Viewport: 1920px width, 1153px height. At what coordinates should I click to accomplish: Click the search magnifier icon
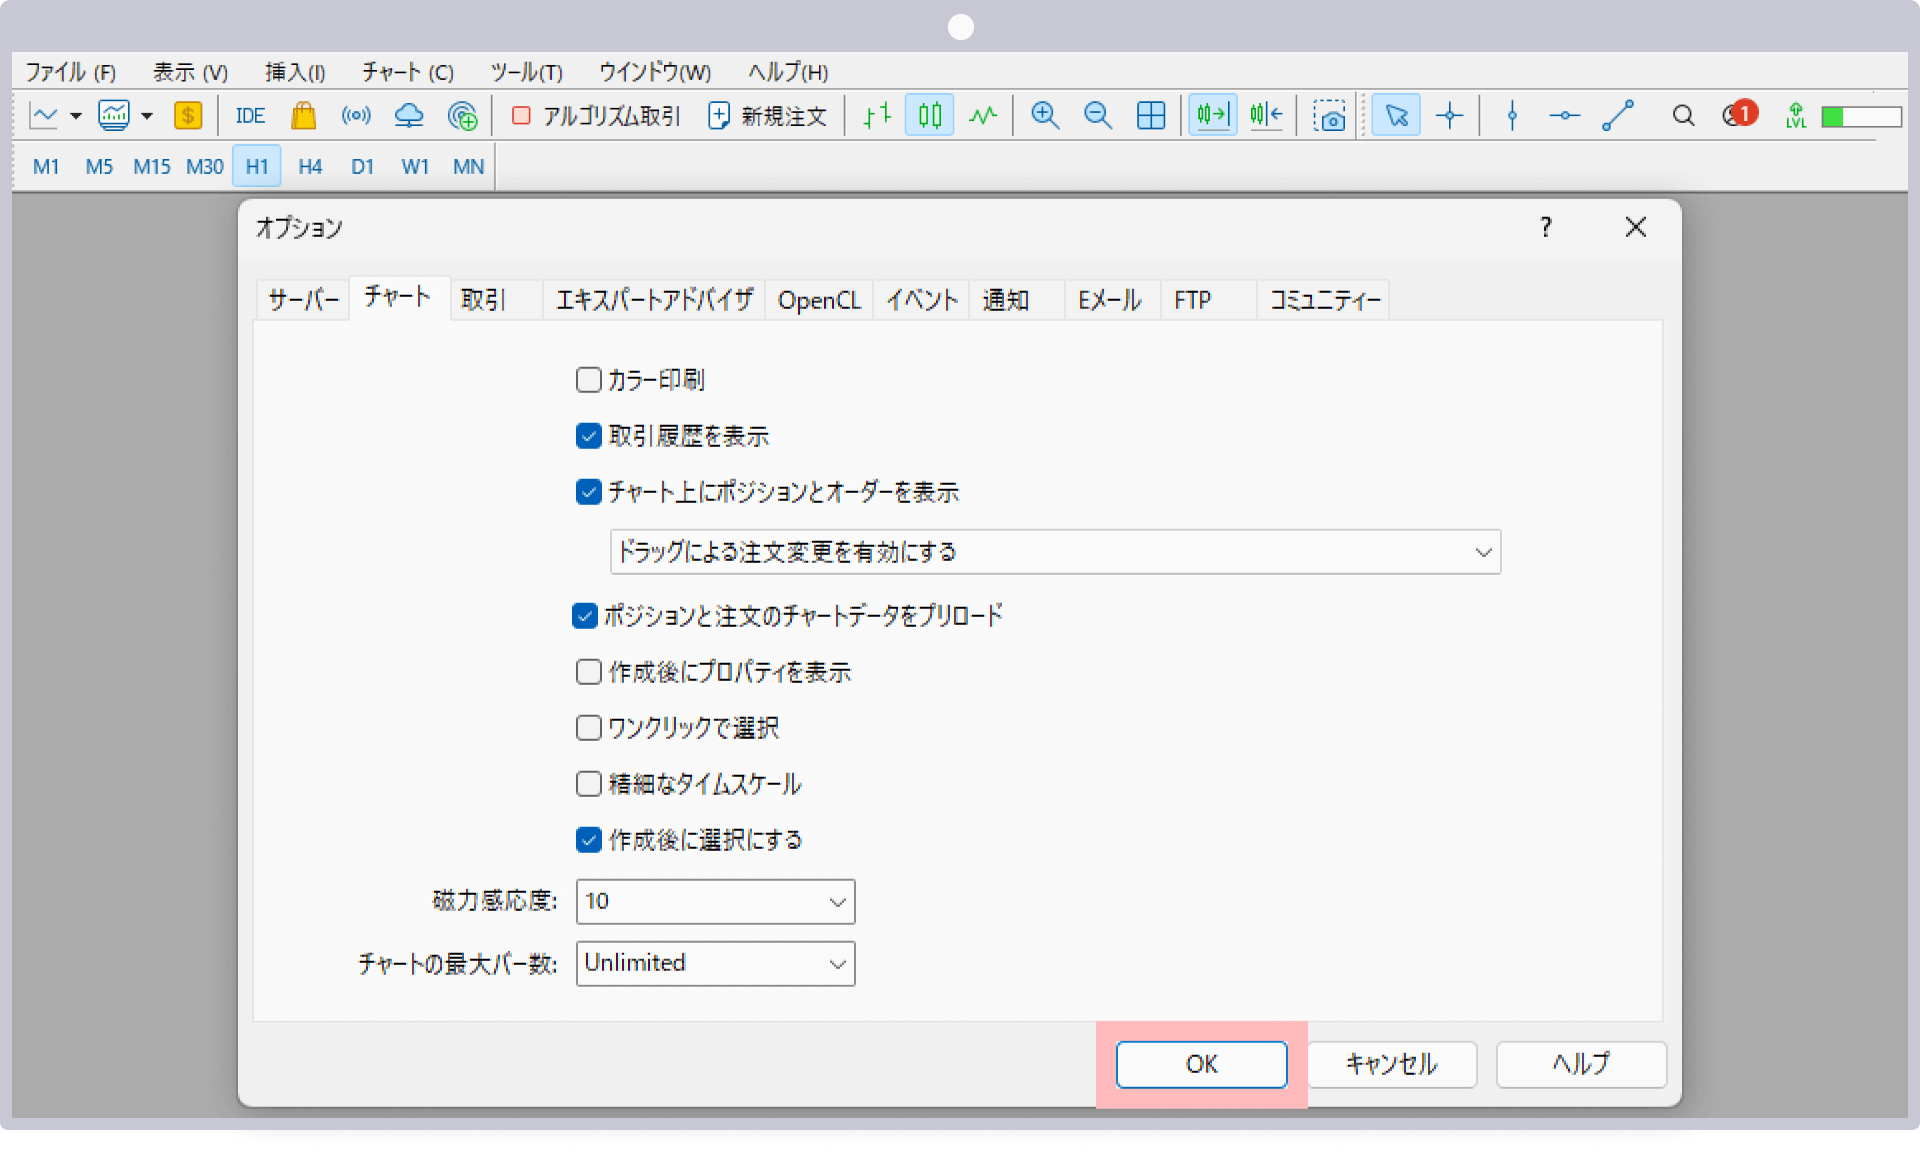[1683, 116]
